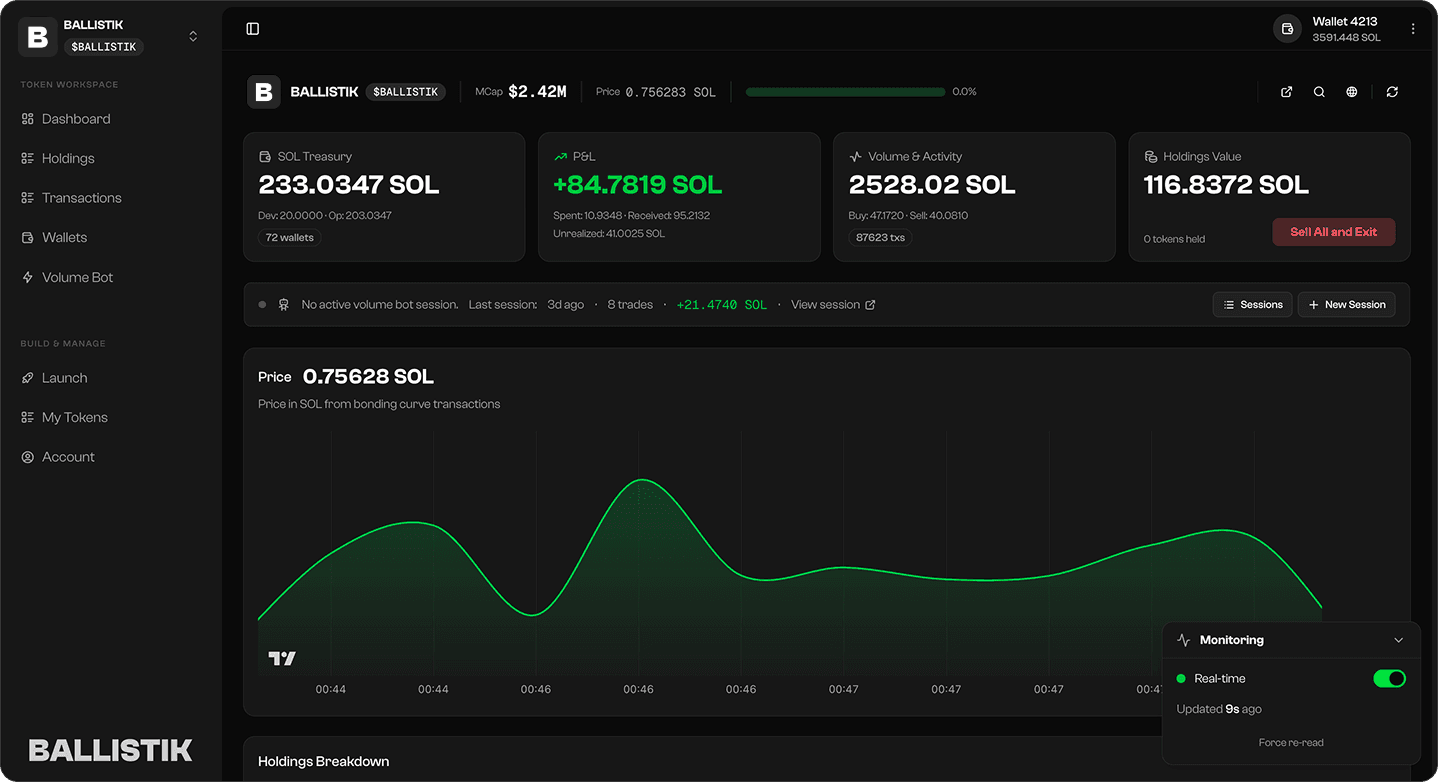Open Holdings in the sidebar
1438x782 pixels.
[68, 158]
